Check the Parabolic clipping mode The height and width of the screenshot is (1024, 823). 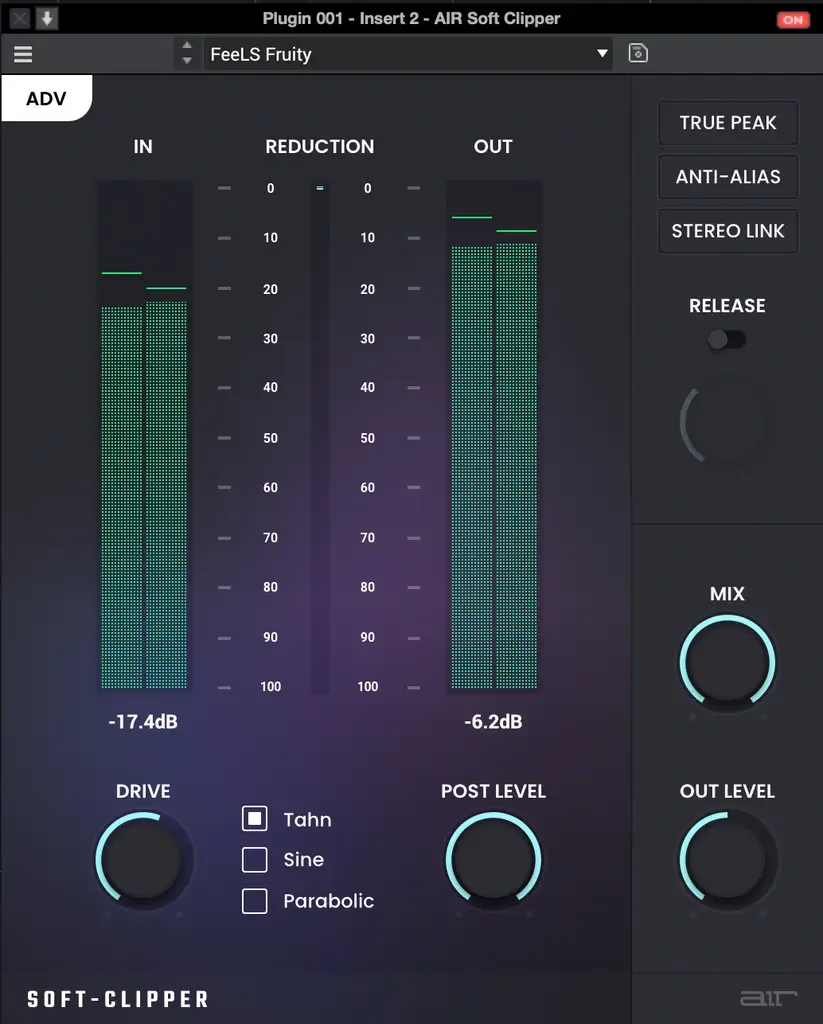[x=255, y=901]
